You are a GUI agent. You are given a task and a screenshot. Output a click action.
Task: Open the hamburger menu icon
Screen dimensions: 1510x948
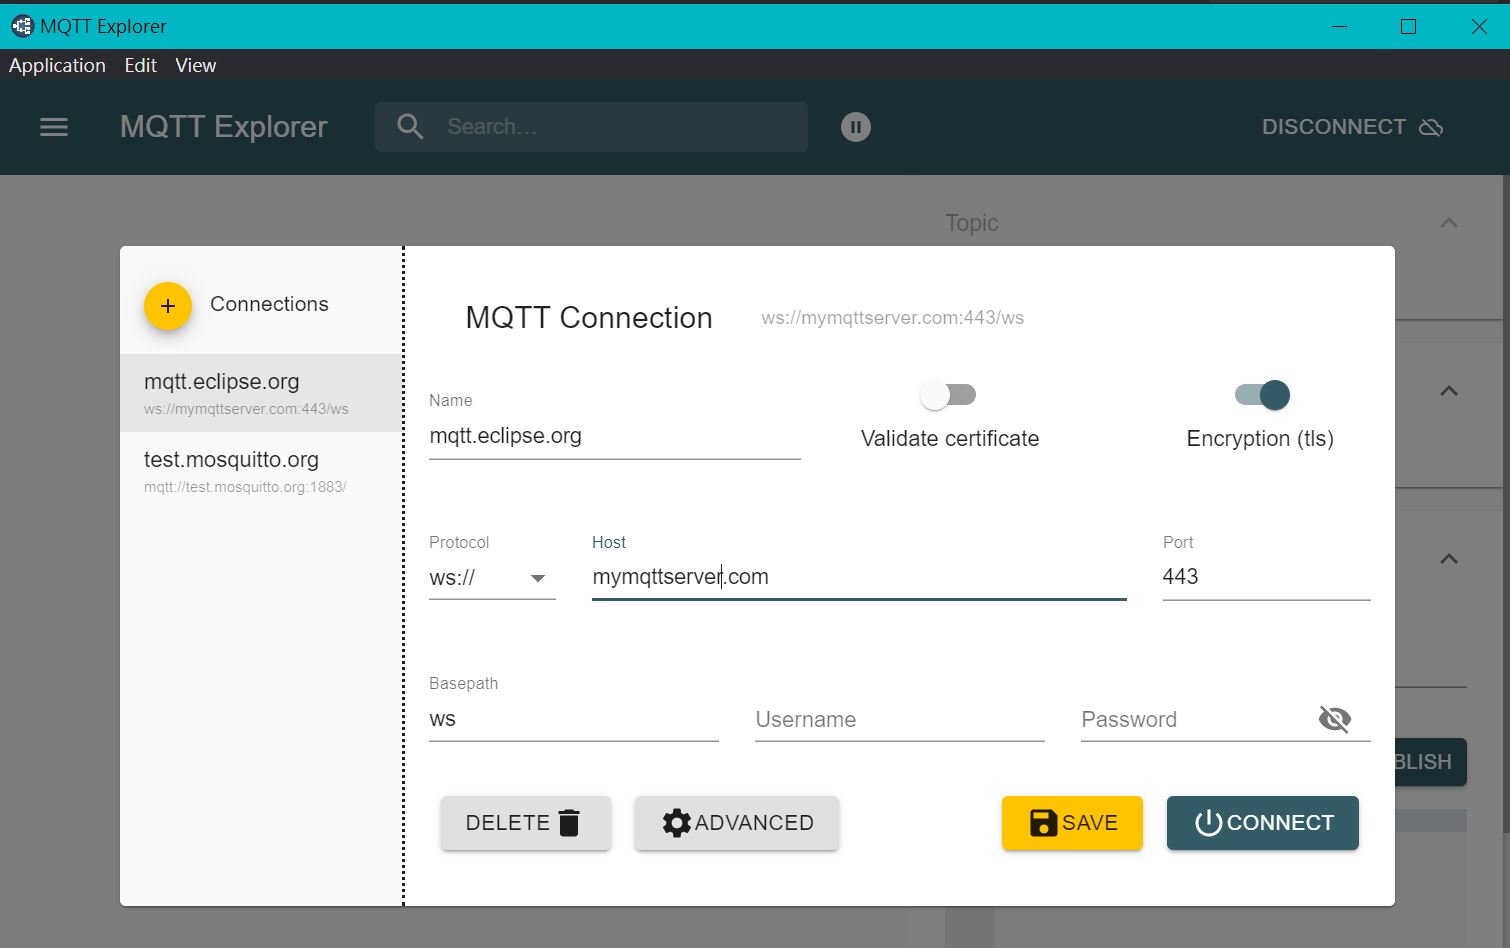click(54, 127)
